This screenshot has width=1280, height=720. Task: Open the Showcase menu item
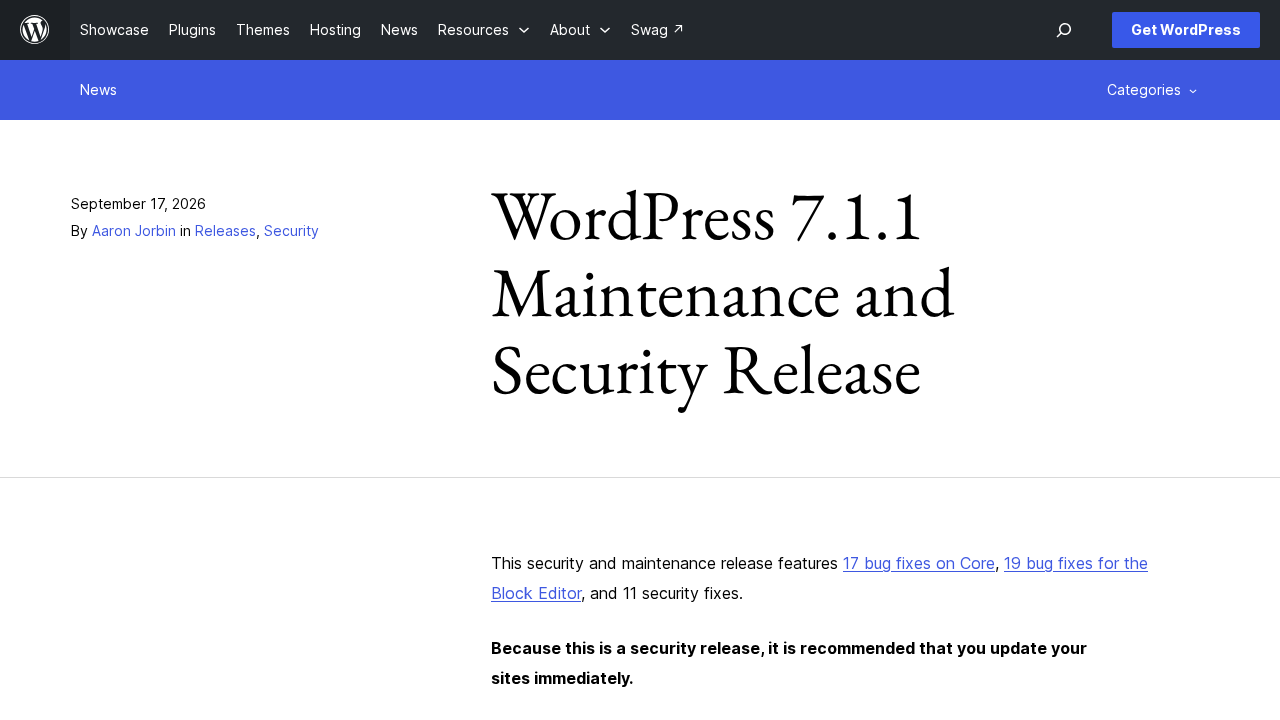(x=114, y=30)
